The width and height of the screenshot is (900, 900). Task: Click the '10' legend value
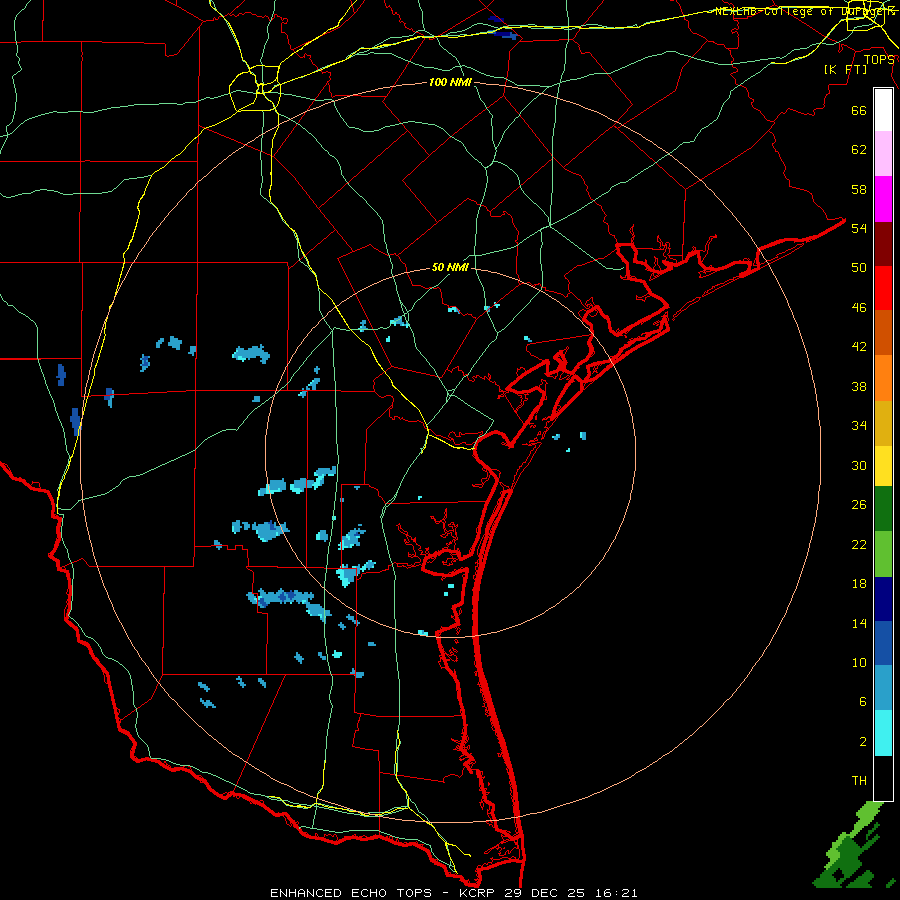click(x=859, y=662)
